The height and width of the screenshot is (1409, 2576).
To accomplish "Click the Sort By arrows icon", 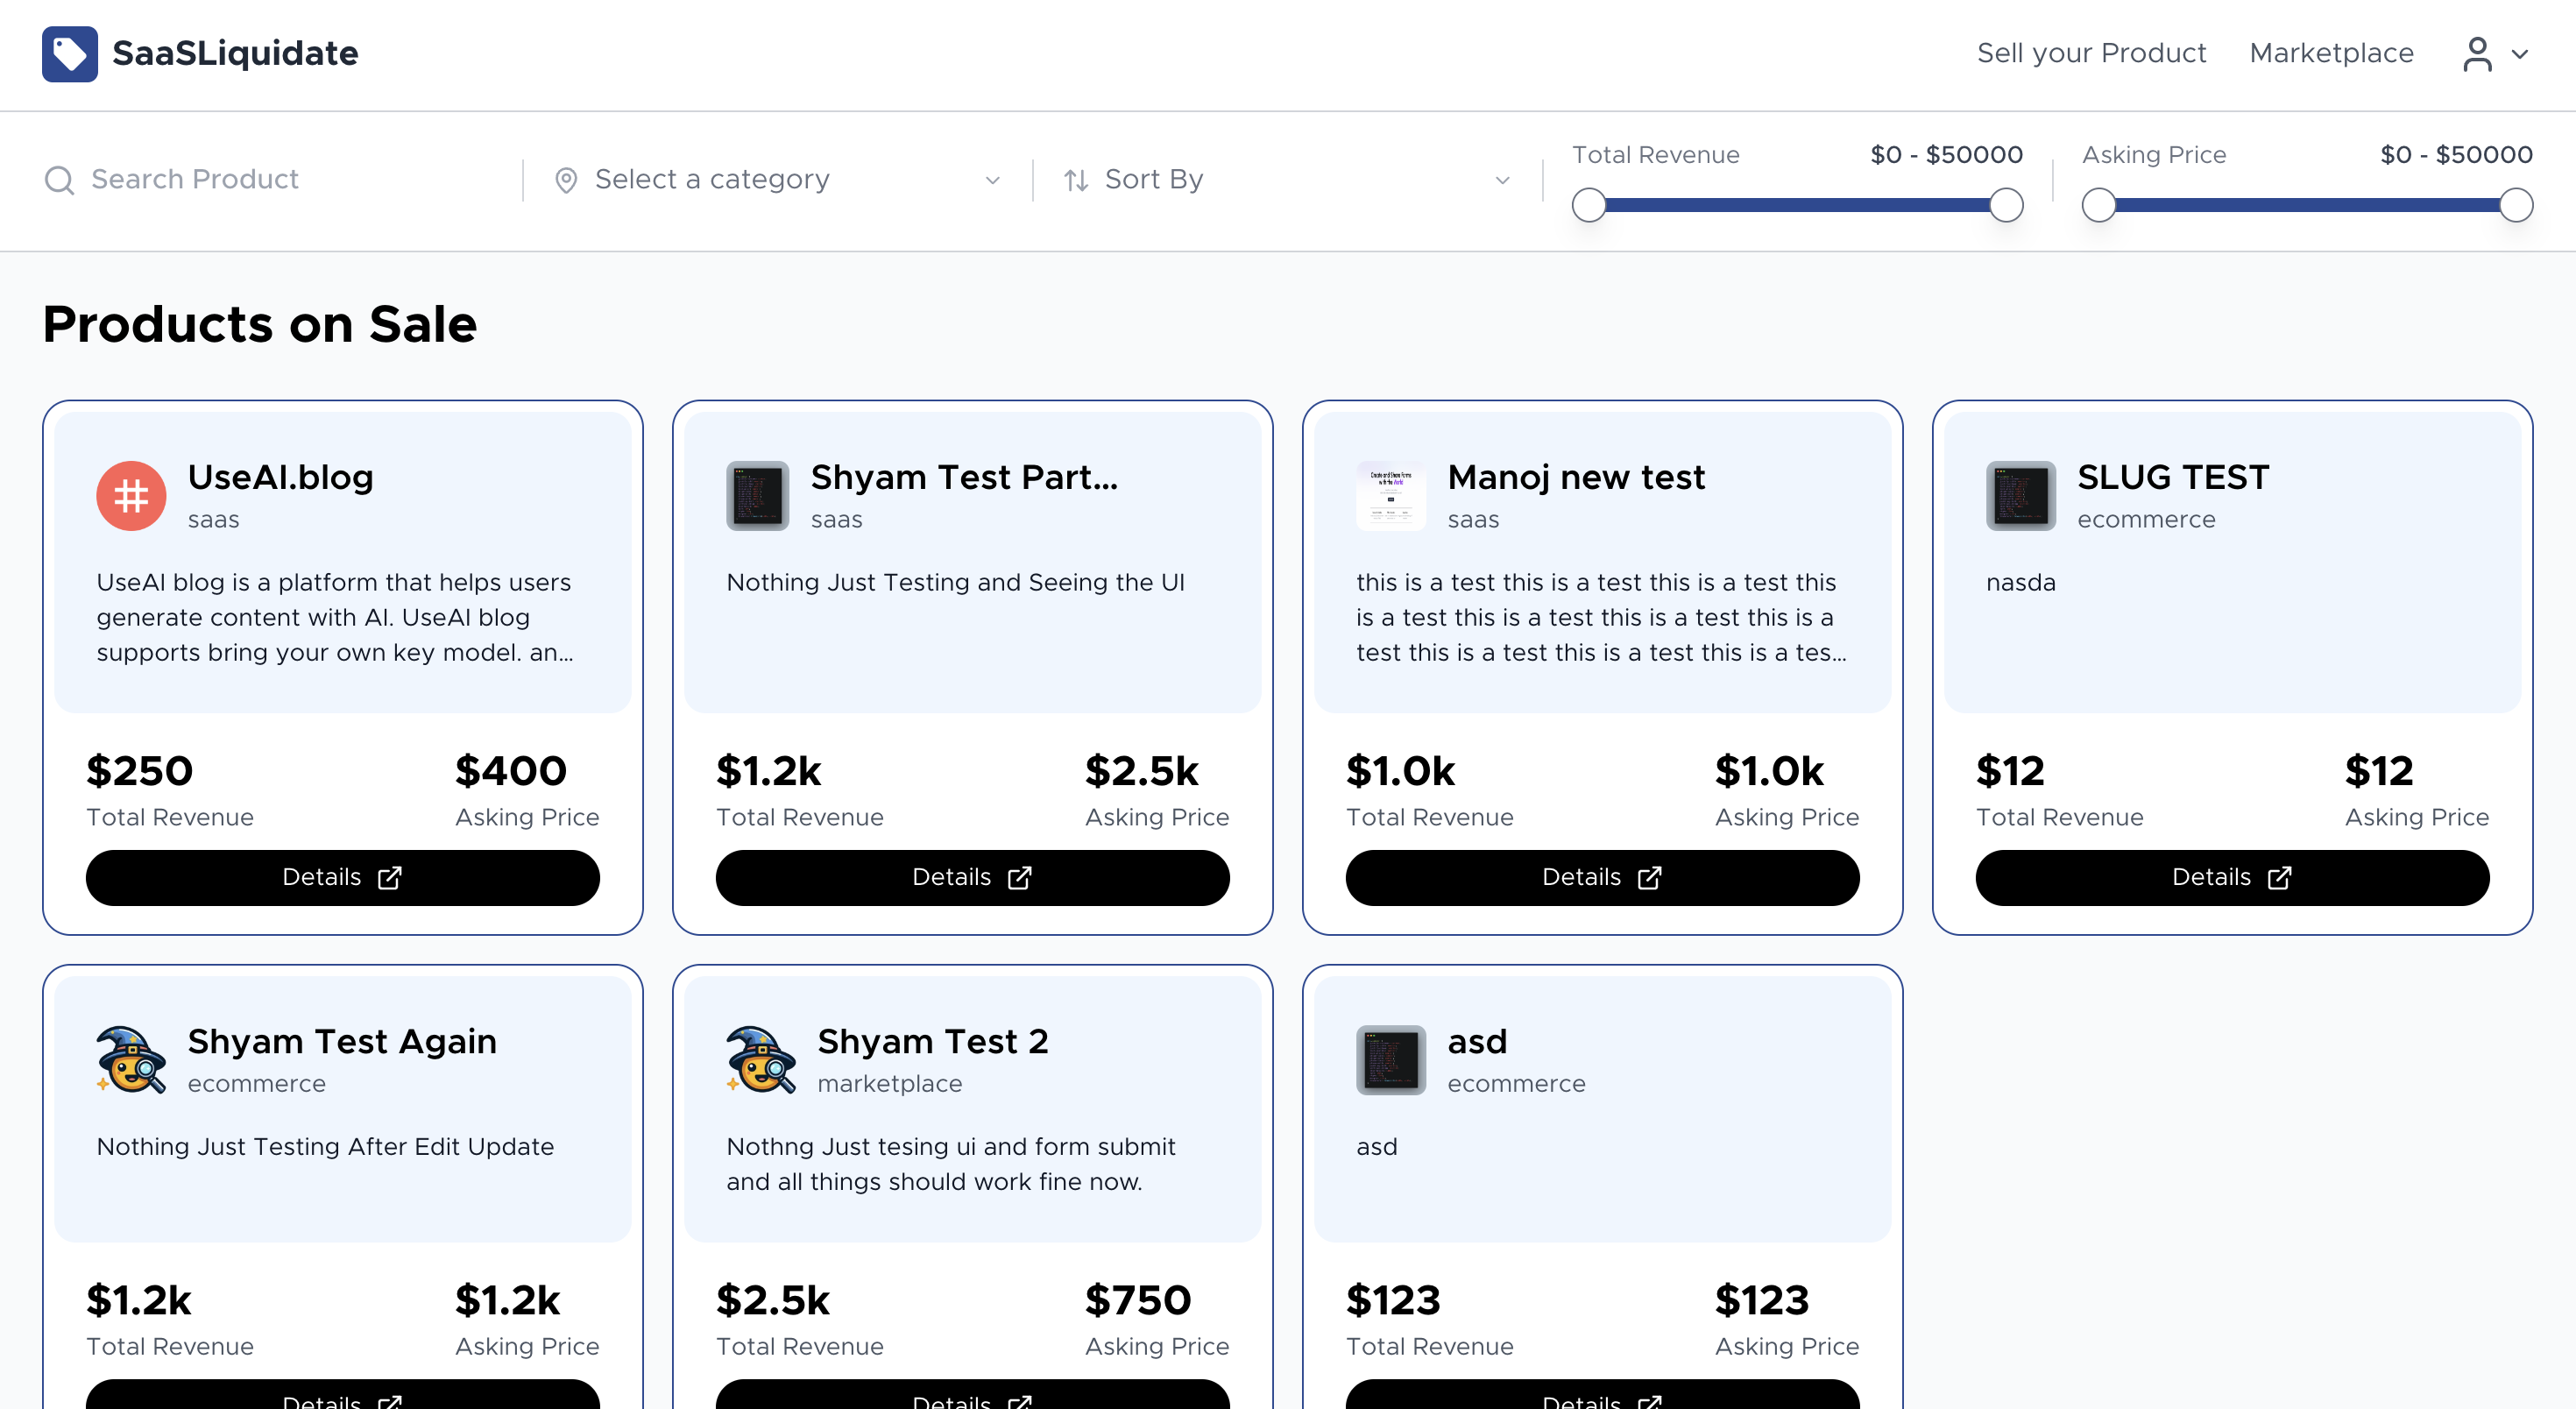I will pyautogui.click(x=1075, y=180).
